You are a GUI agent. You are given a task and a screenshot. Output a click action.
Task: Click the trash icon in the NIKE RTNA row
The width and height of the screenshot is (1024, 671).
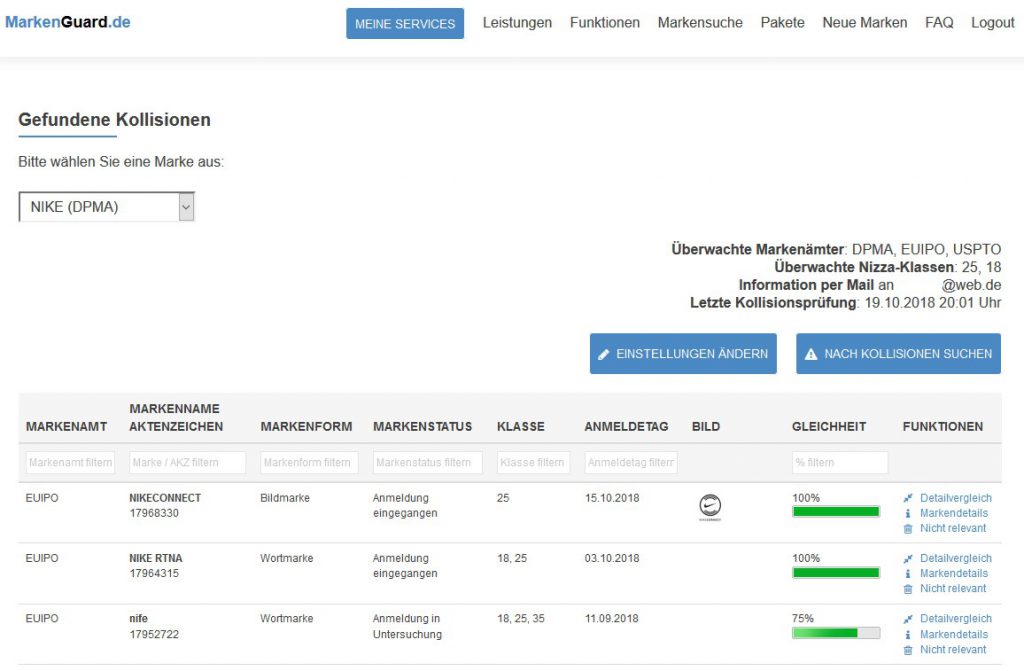[908, 589]
